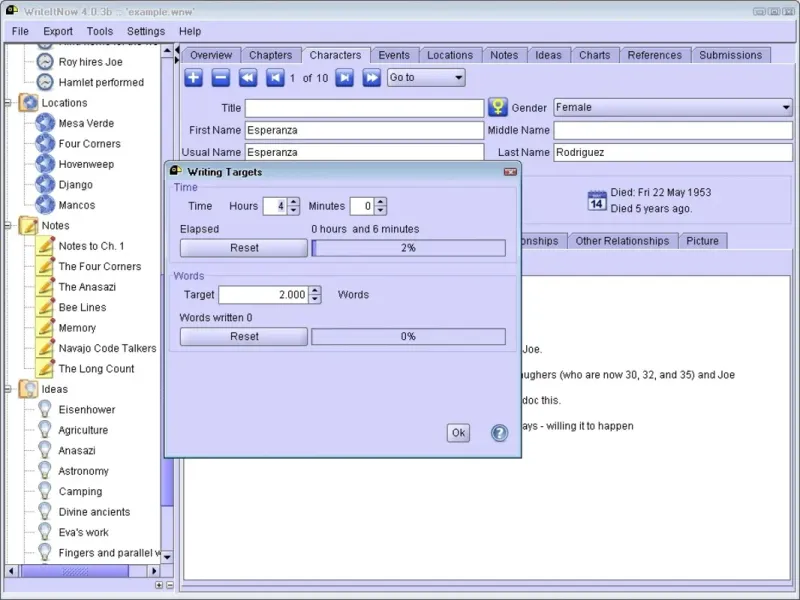Add a new character with plus button
Viewport: 800px width, 600px height.
point(193,78)
